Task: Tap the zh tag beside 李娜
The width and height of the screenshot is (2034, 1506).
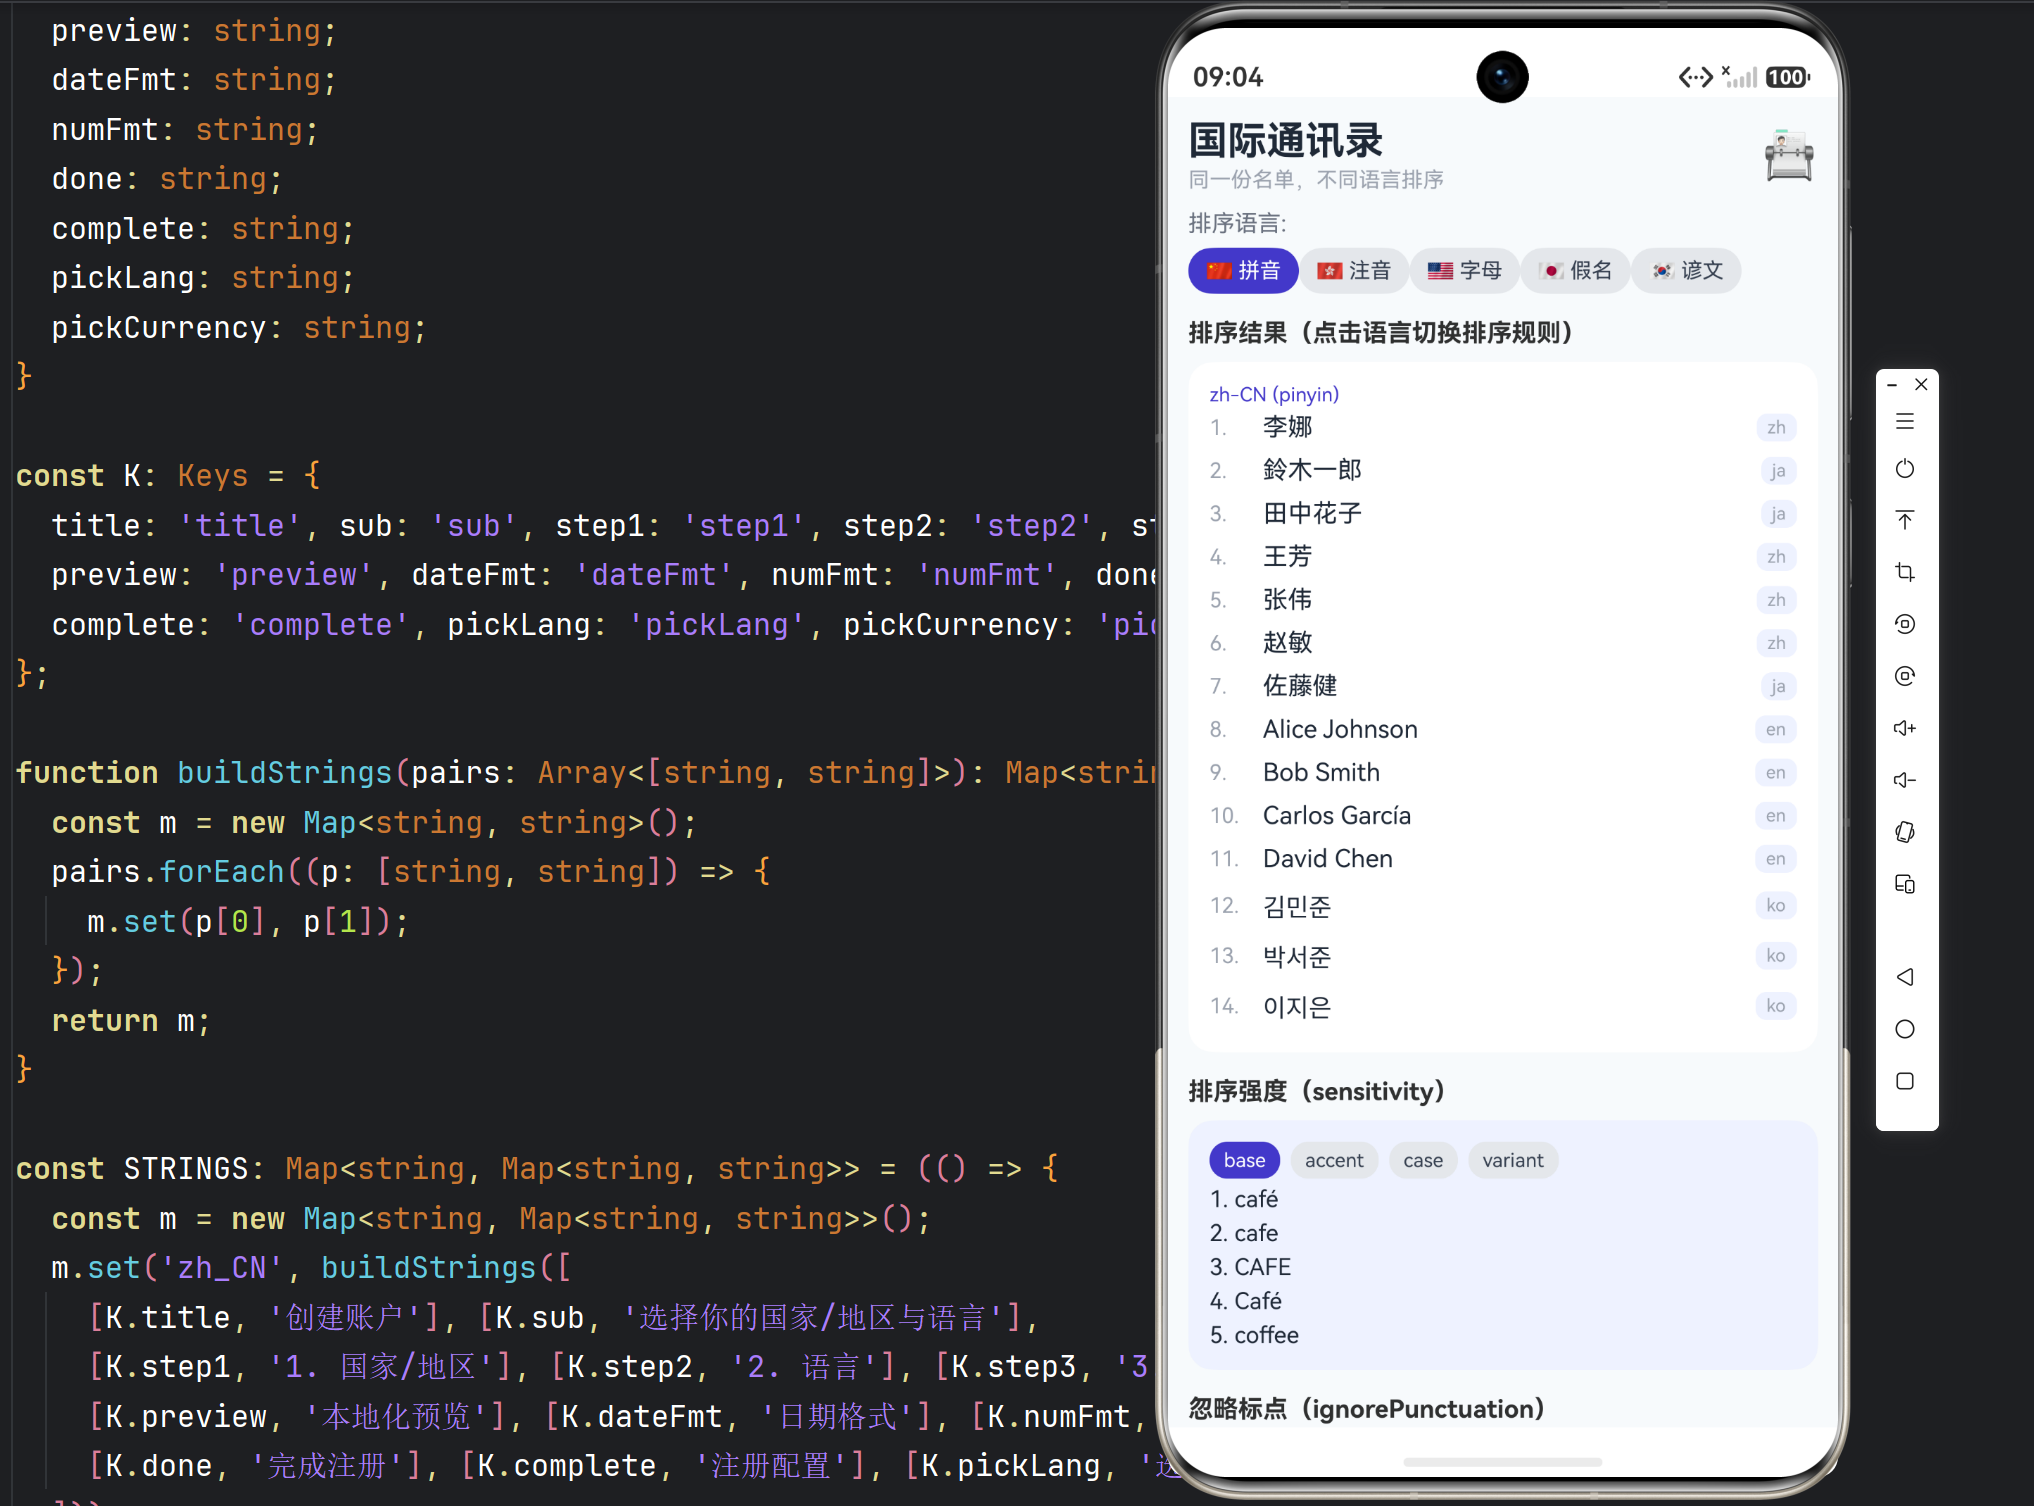Action: tap(1776, 427)
